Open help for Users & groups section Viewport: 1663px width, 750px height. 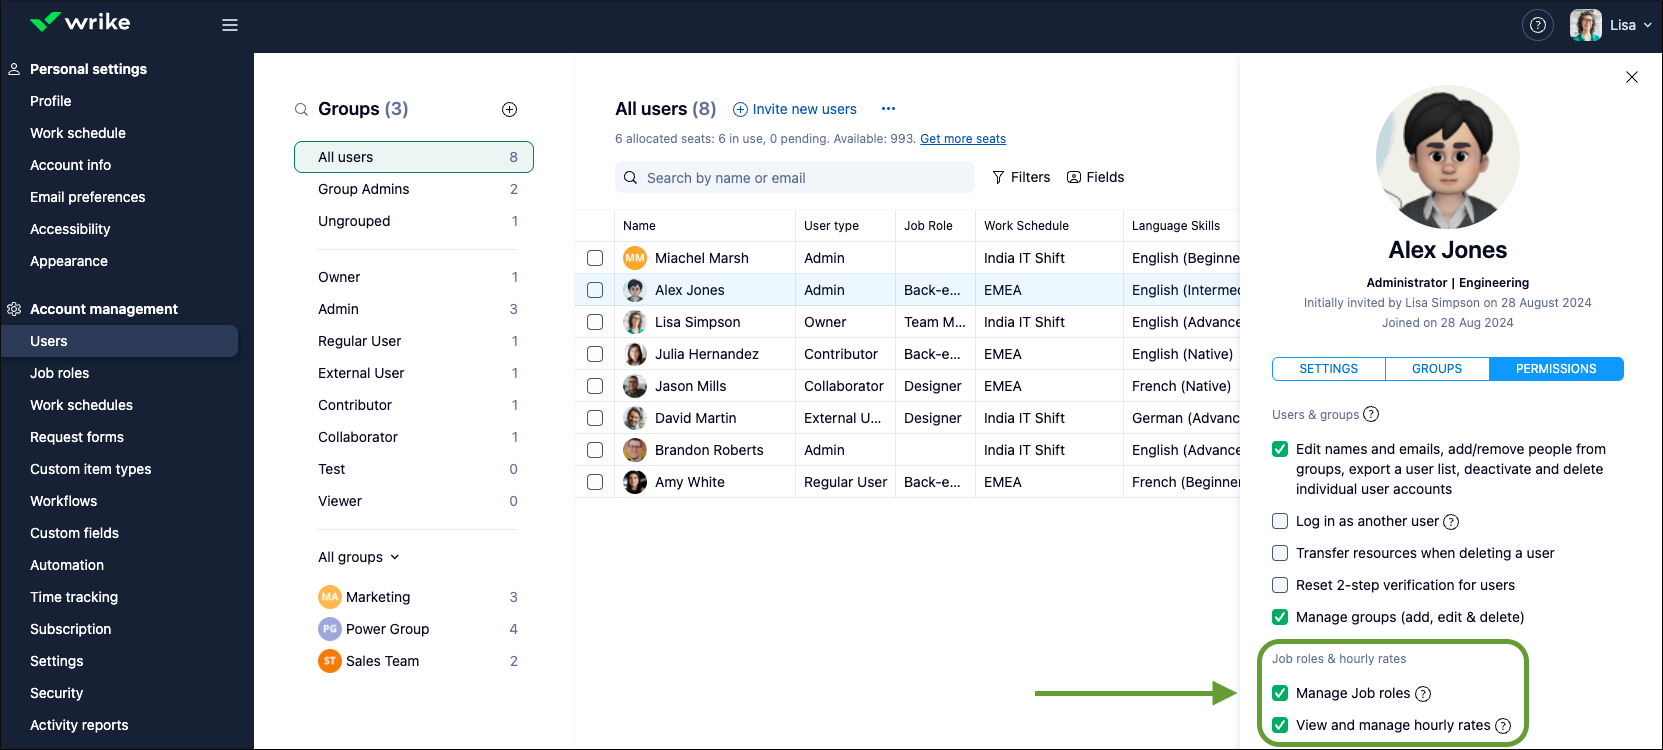1371,414
